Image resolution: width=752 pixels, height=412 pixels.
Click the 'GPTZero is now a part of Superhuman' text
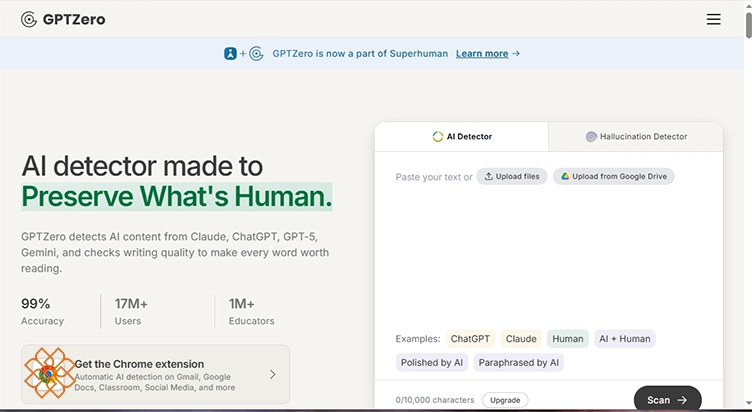360,54
